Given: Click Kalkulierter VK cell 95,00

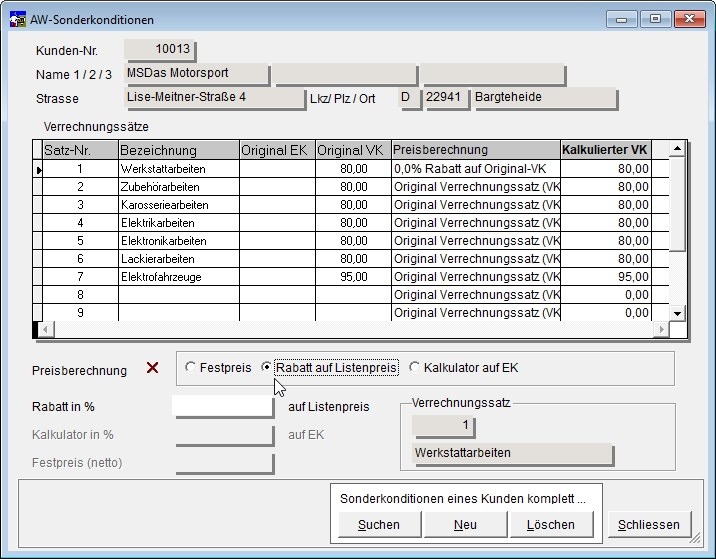Looking at the screenshot, I should [x=605, y=277].
